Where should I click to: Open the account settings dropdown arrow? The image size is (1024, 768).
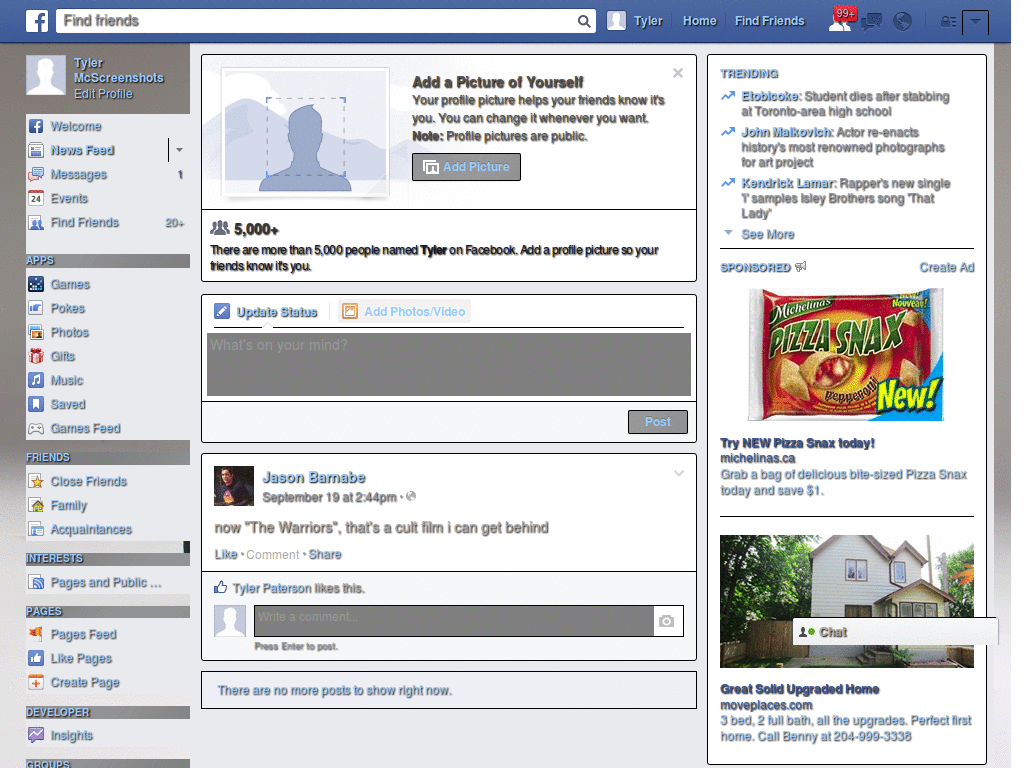[x=975, y=20]
